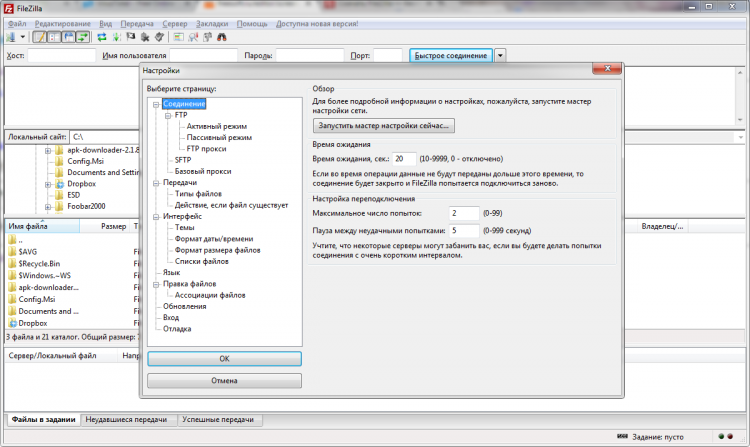750x447 pixels.
Task: Toggle transfer queue display icon
Action: pos(83,37)
